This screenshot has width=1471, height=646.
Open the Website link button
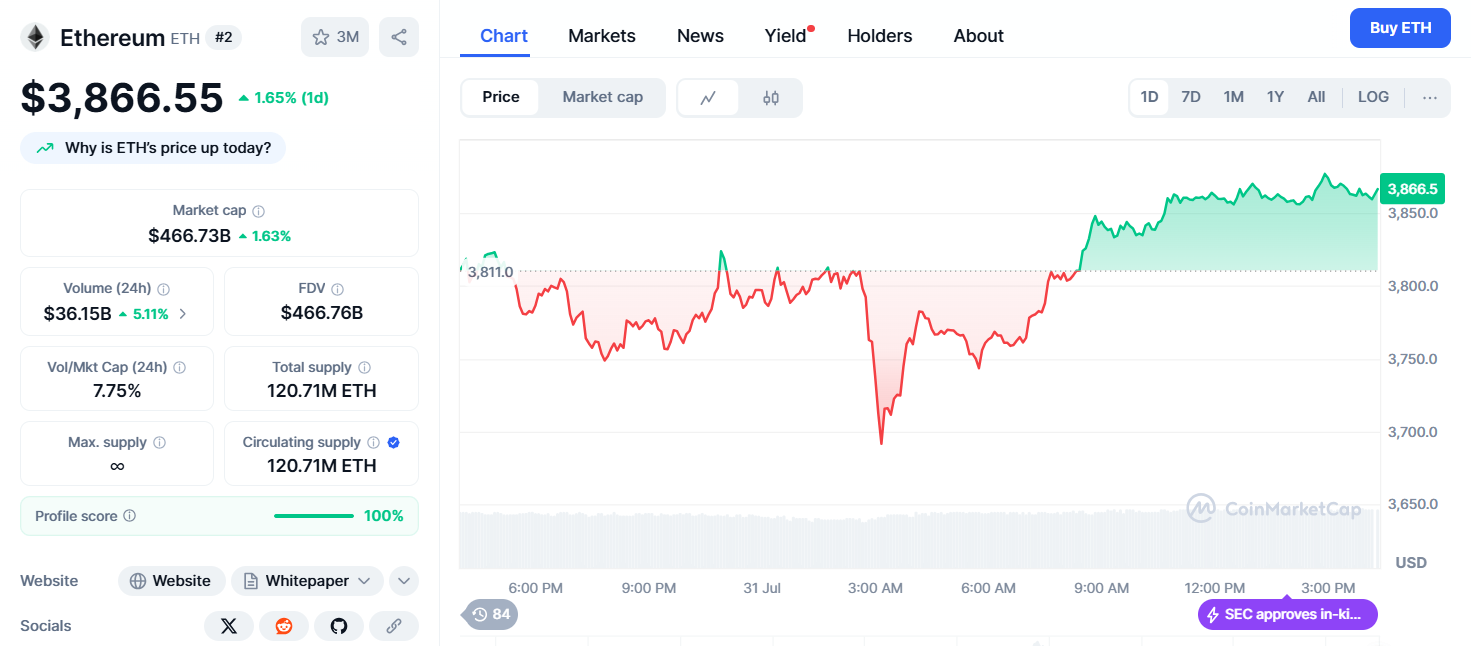(171, 581)
